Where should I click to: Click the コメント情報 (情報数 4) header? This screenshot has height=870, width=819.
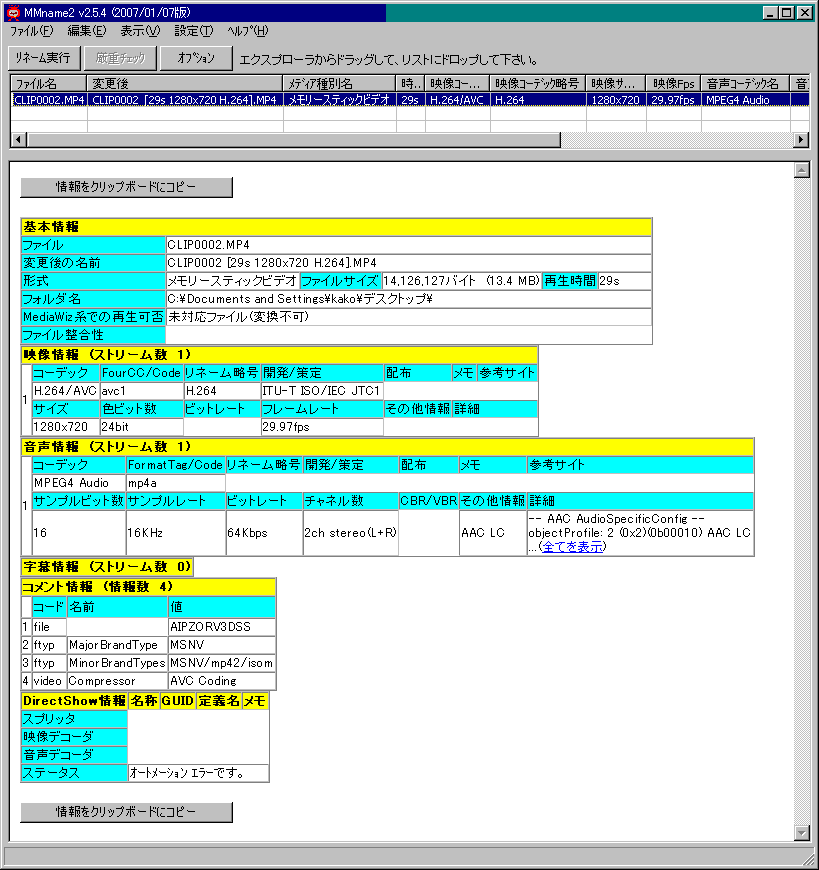pyautogui.click(x=148, y=586)
